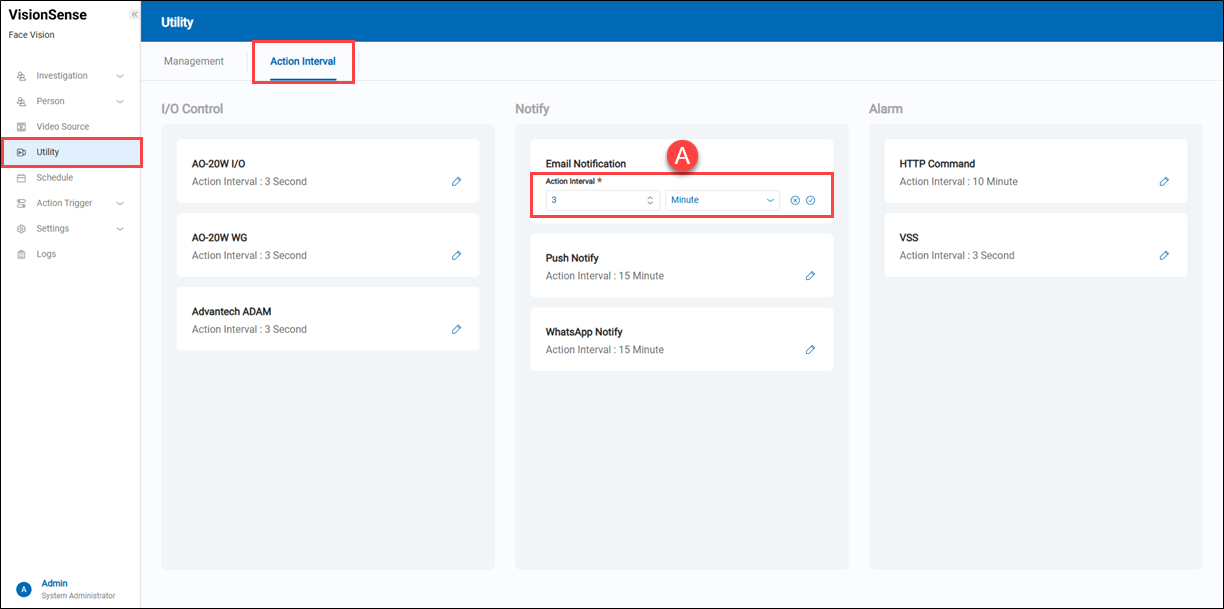Select the Action Interval tab
Image resolution: width=1224 pixels, height=609 pixels.
pyautogui.click(x=303, y=61)
